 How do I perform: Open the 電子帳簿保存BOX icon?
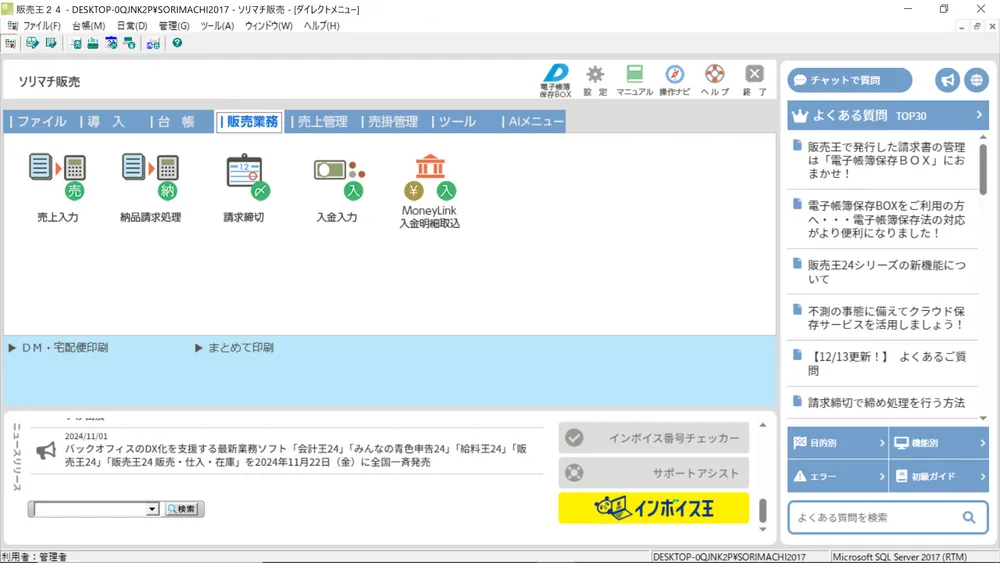(x=555, y=78)
